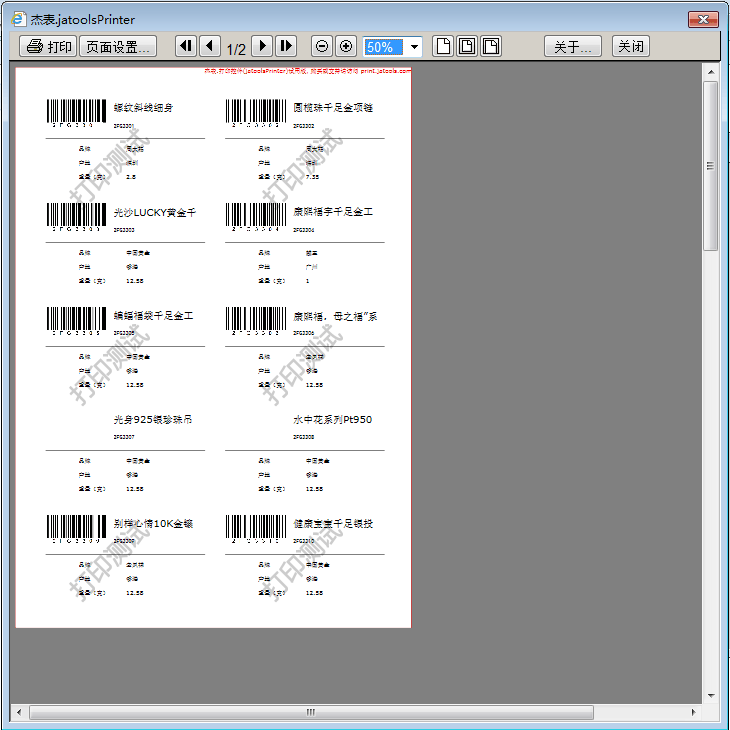This screenshot has height=730, width=730.
Task: Click the 光身925银珍珠吊 label title
Action: coord(153,419)
